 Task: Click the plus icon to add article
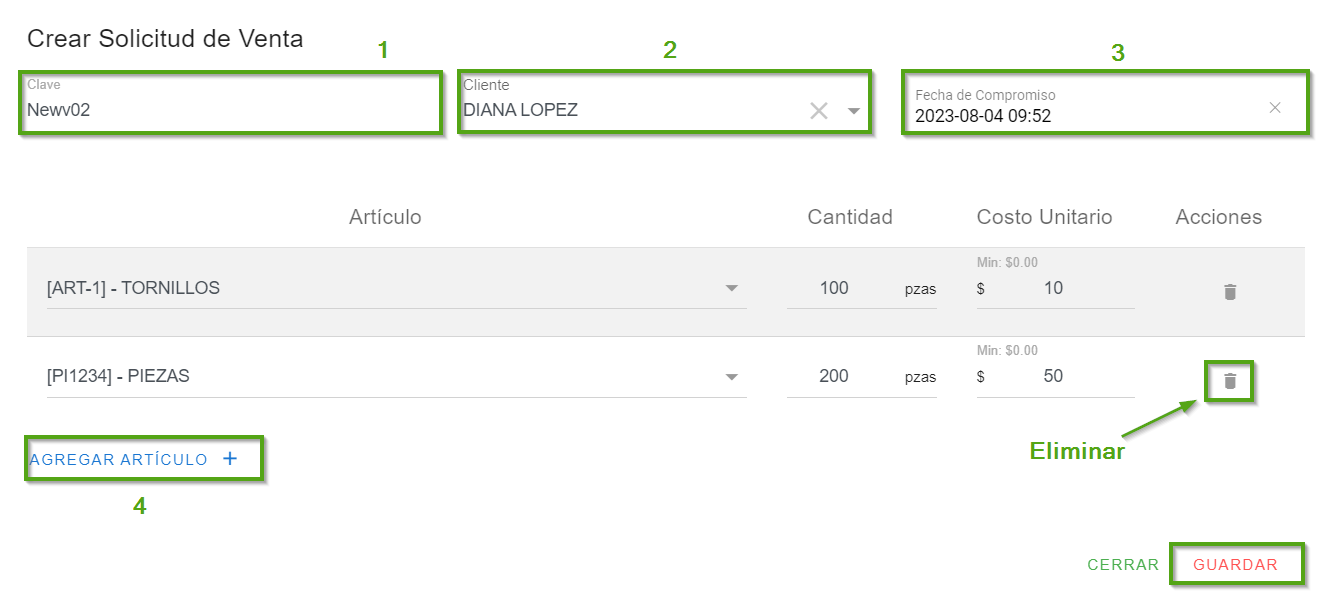tap(230, 459)
